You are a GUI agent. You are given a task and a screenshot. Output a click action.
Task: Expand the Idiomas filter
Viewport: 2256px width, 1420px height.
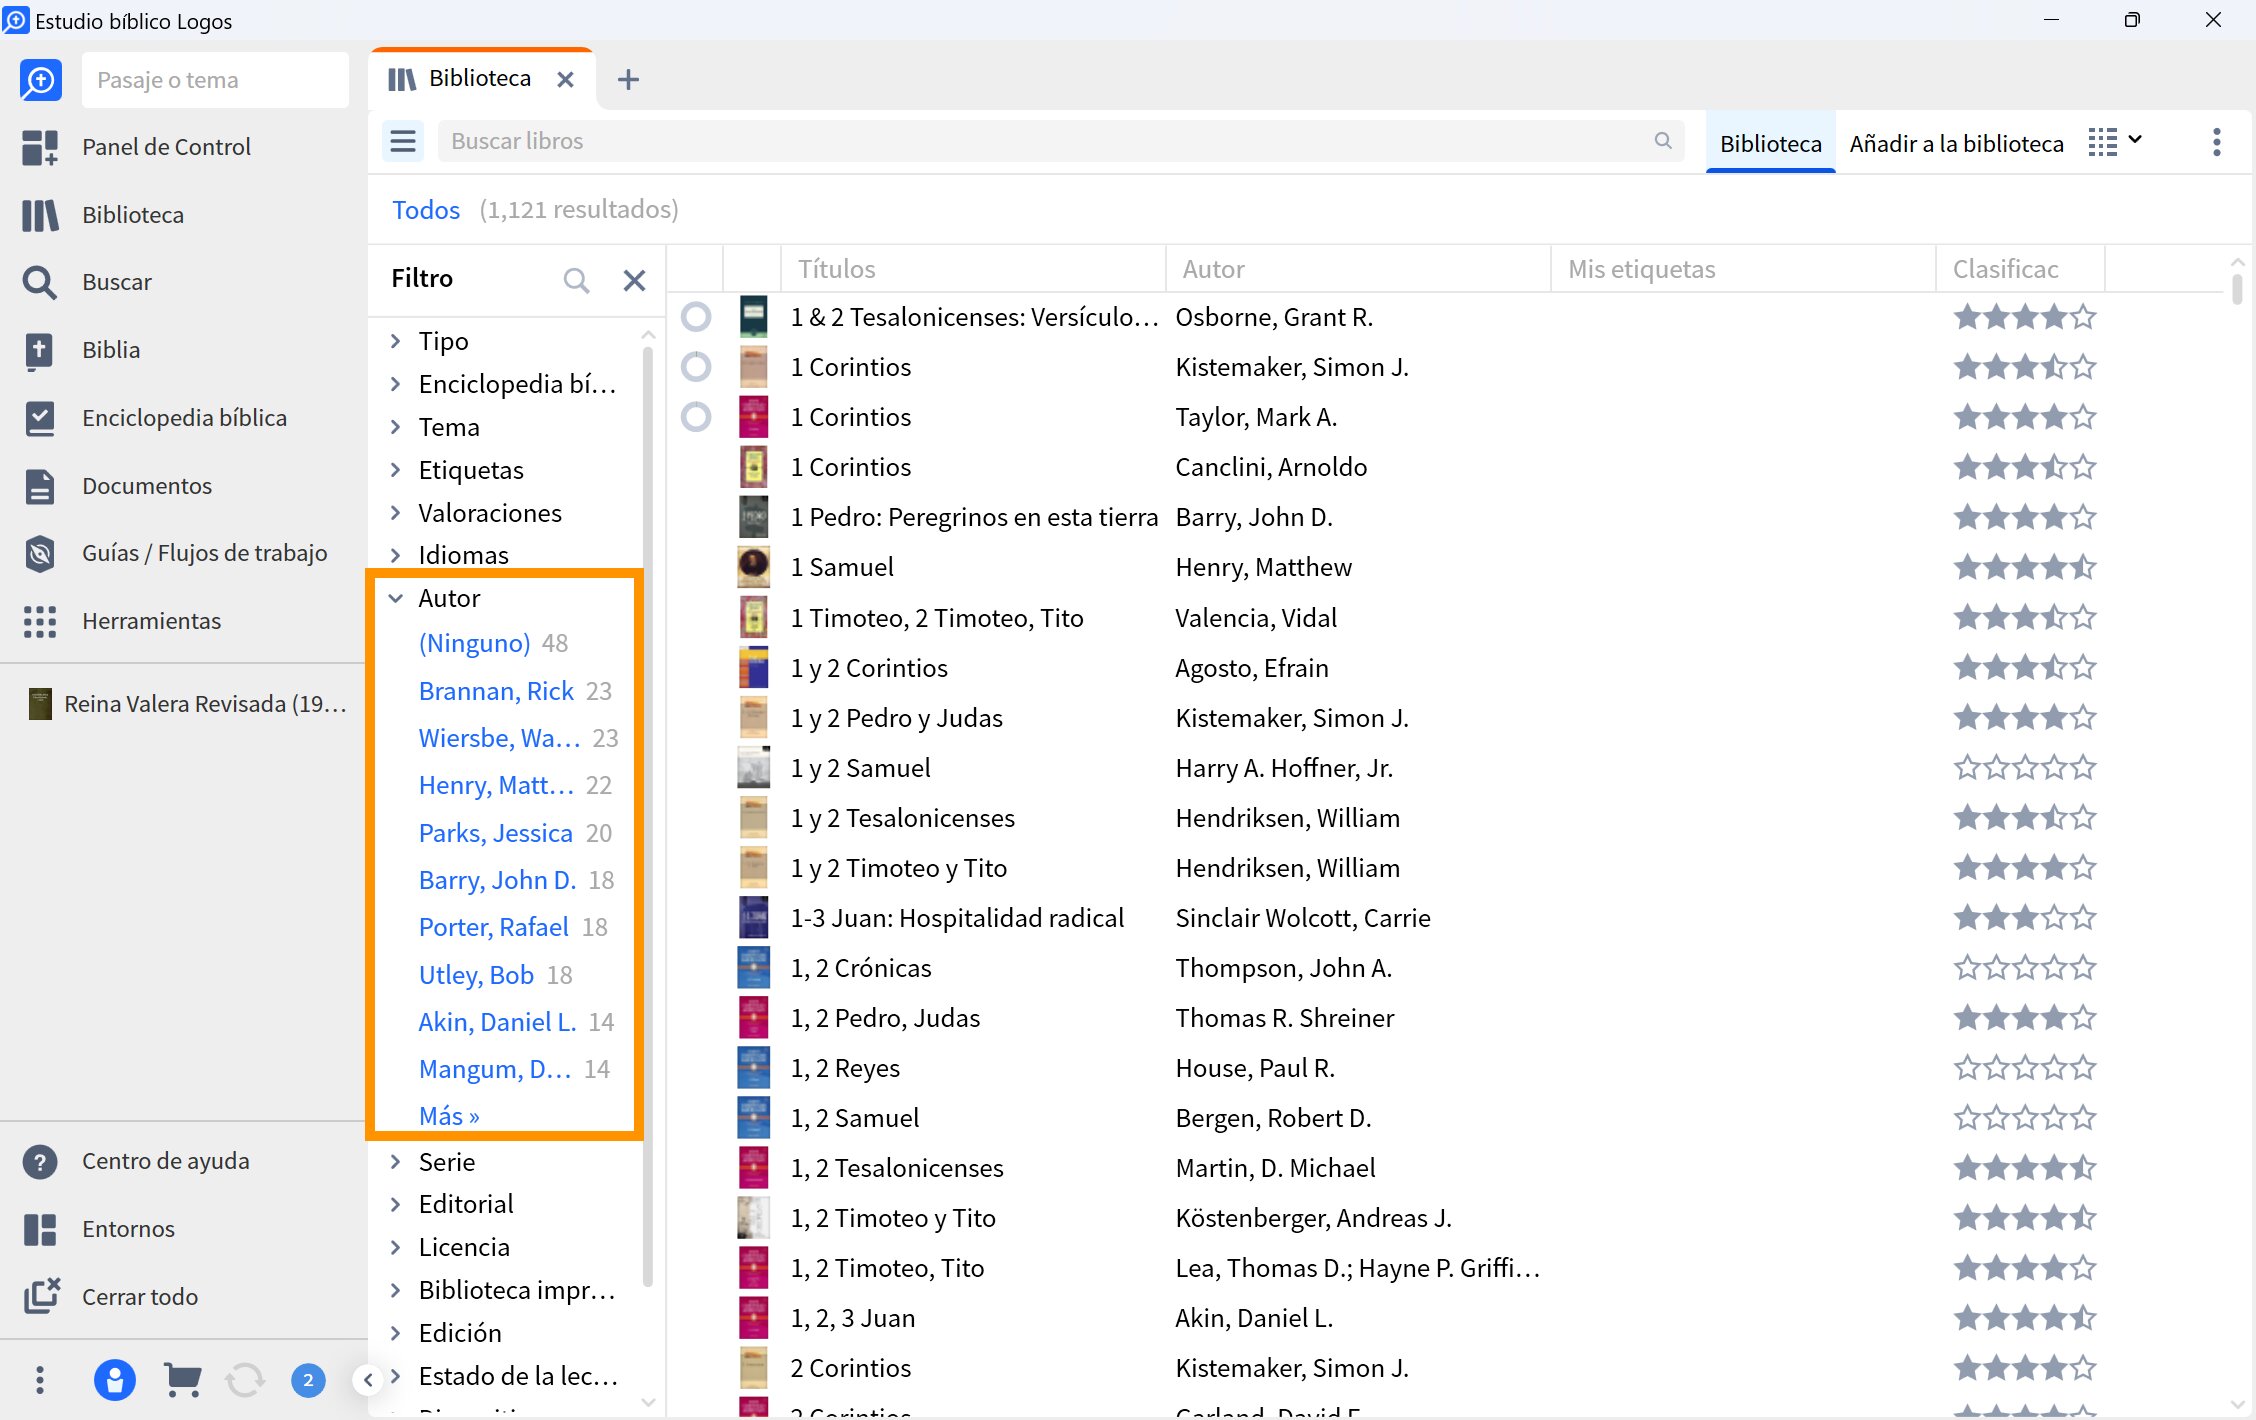396,555
